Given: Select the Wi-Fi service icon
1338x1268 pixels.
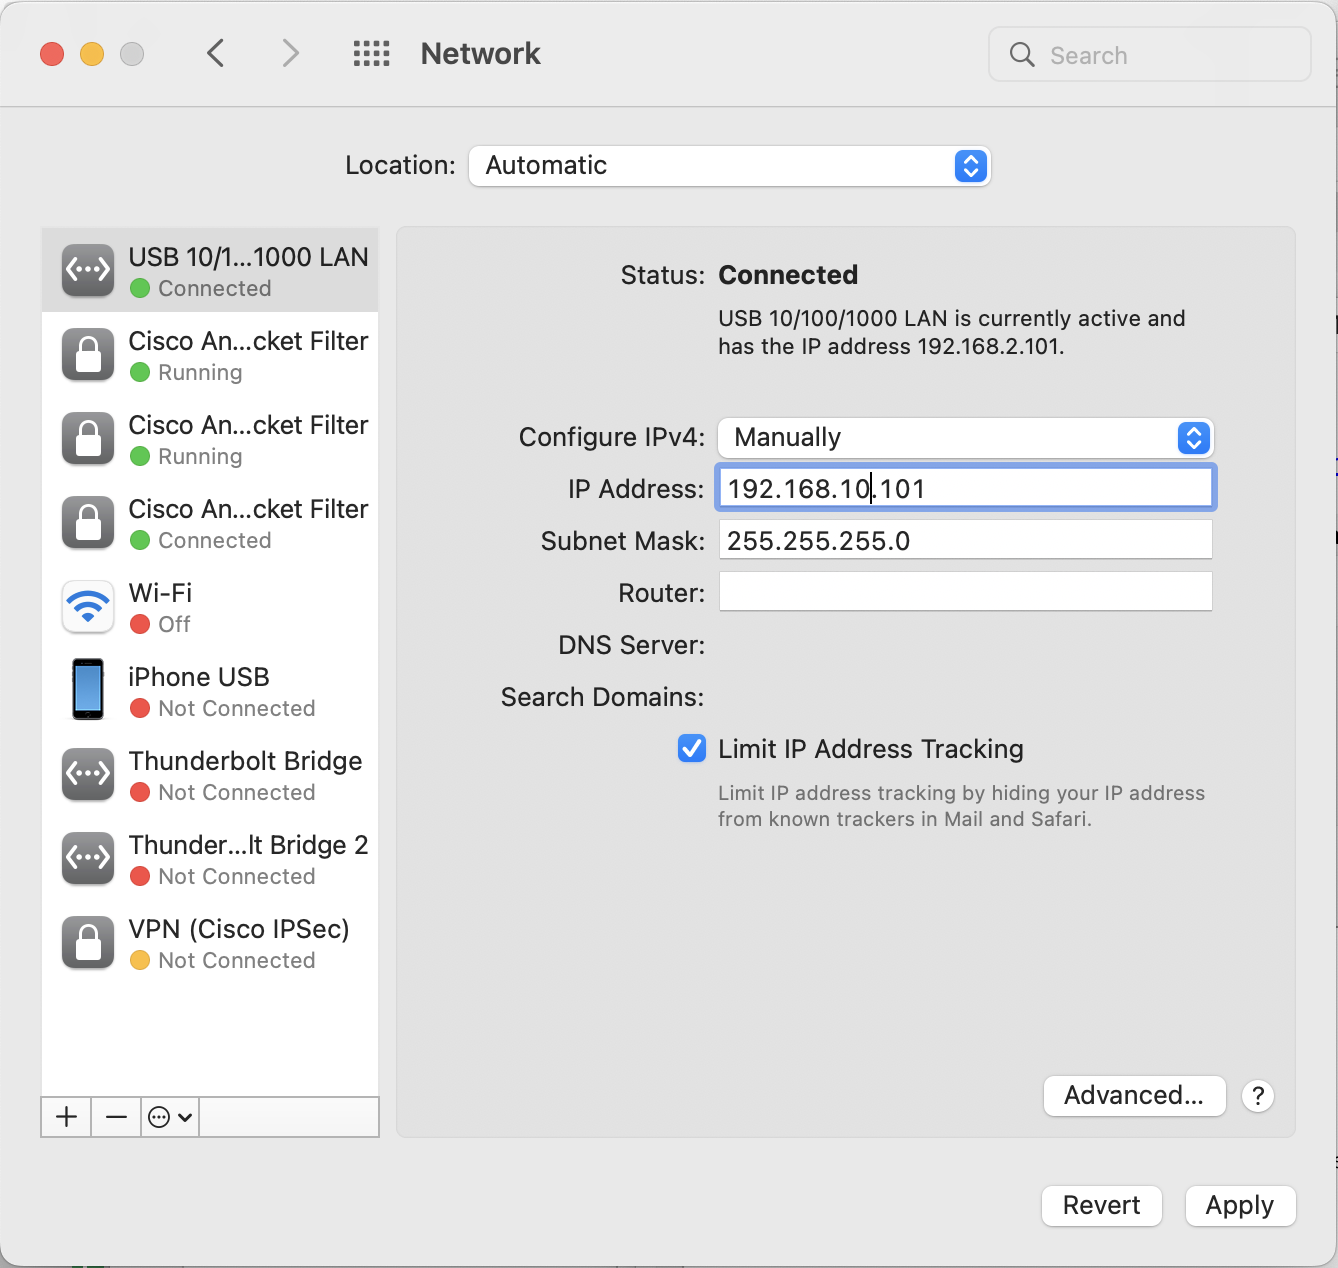Looking at the screenshot, I should click(88, 607).
